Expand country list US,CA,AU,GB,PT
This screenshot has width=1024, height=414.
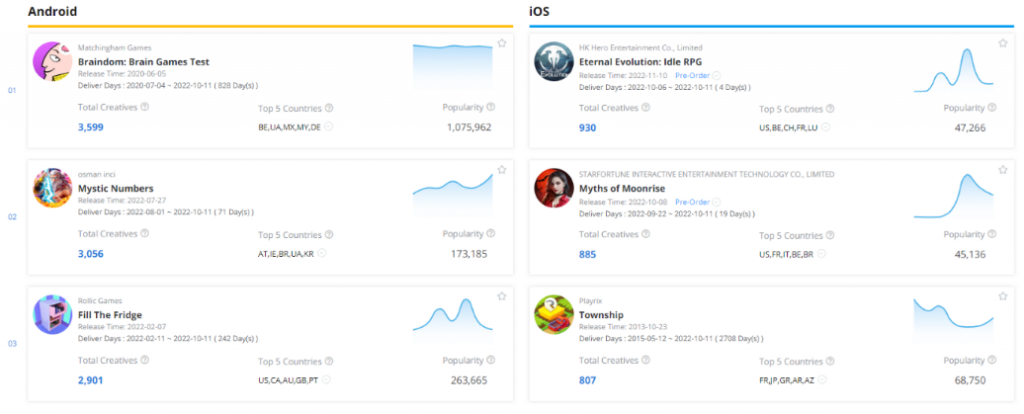(326, 380)
